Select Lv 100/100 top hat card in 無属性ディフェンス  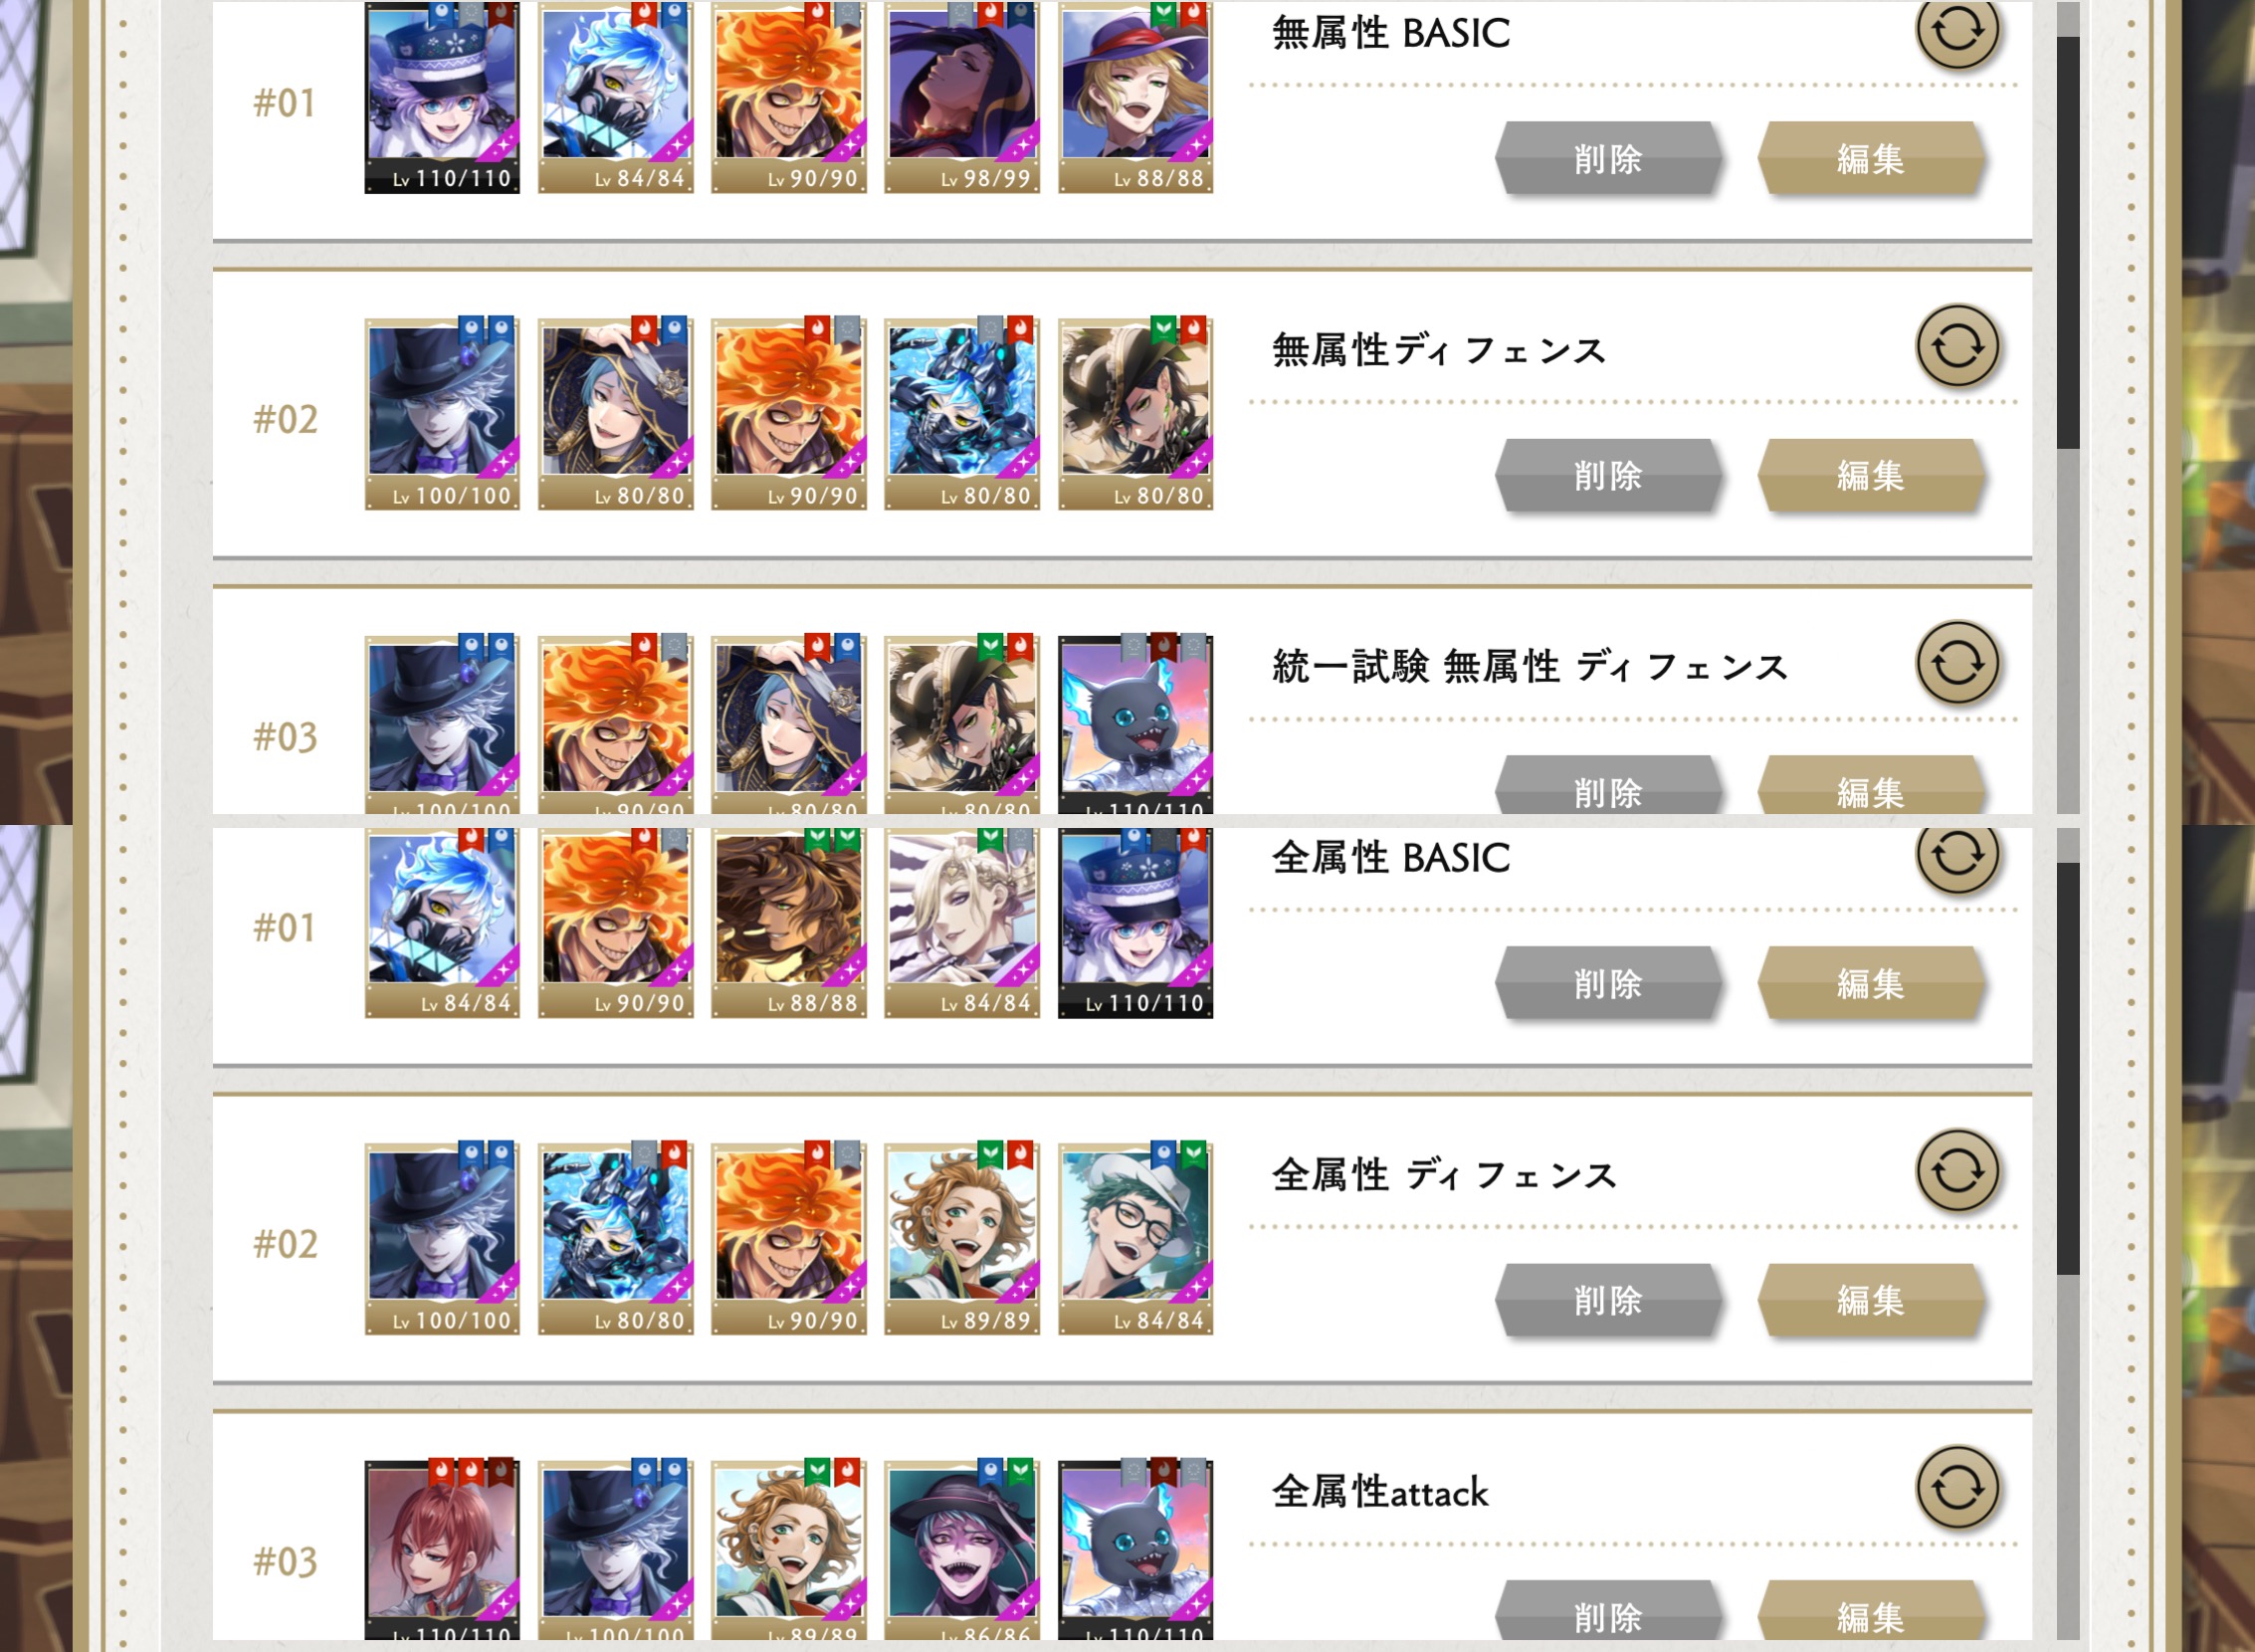point(442,413)
